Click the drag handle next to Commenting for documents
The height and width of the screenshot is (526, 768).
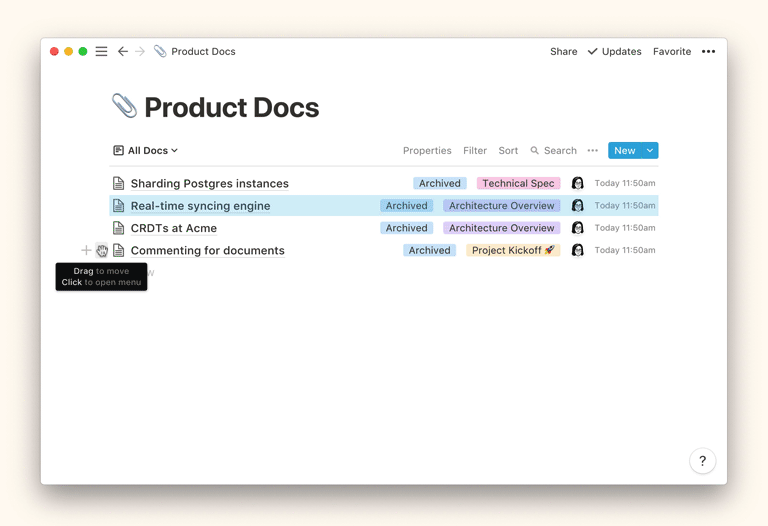(x=102, y=250)
